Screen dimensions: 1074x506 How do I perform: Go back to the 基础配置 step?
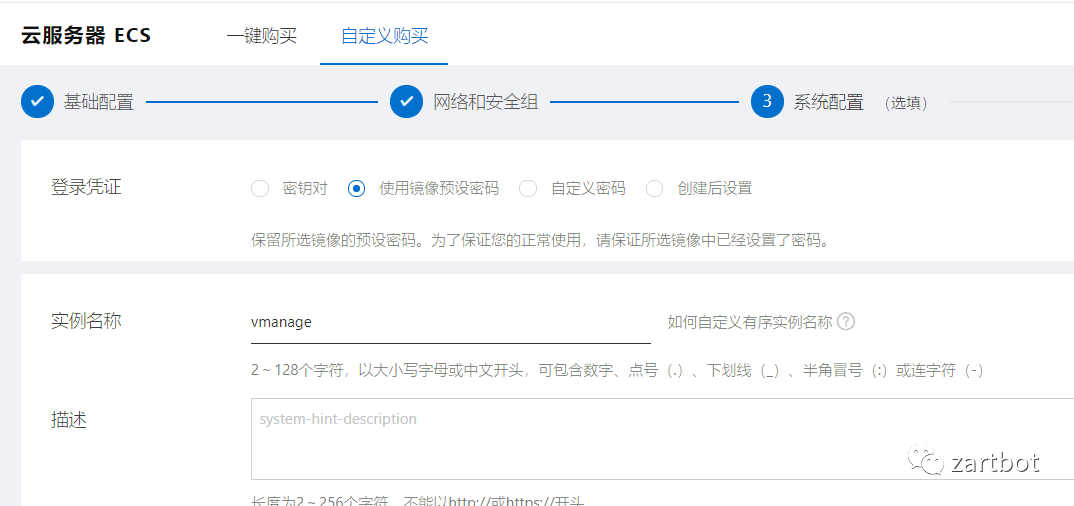coord(38,101)
